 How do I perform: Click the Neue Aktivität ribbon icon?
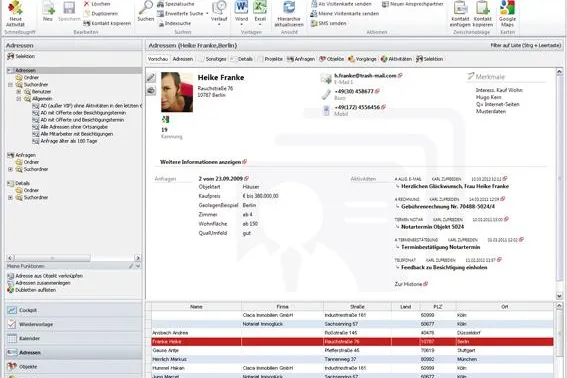(x=15, y=14)
